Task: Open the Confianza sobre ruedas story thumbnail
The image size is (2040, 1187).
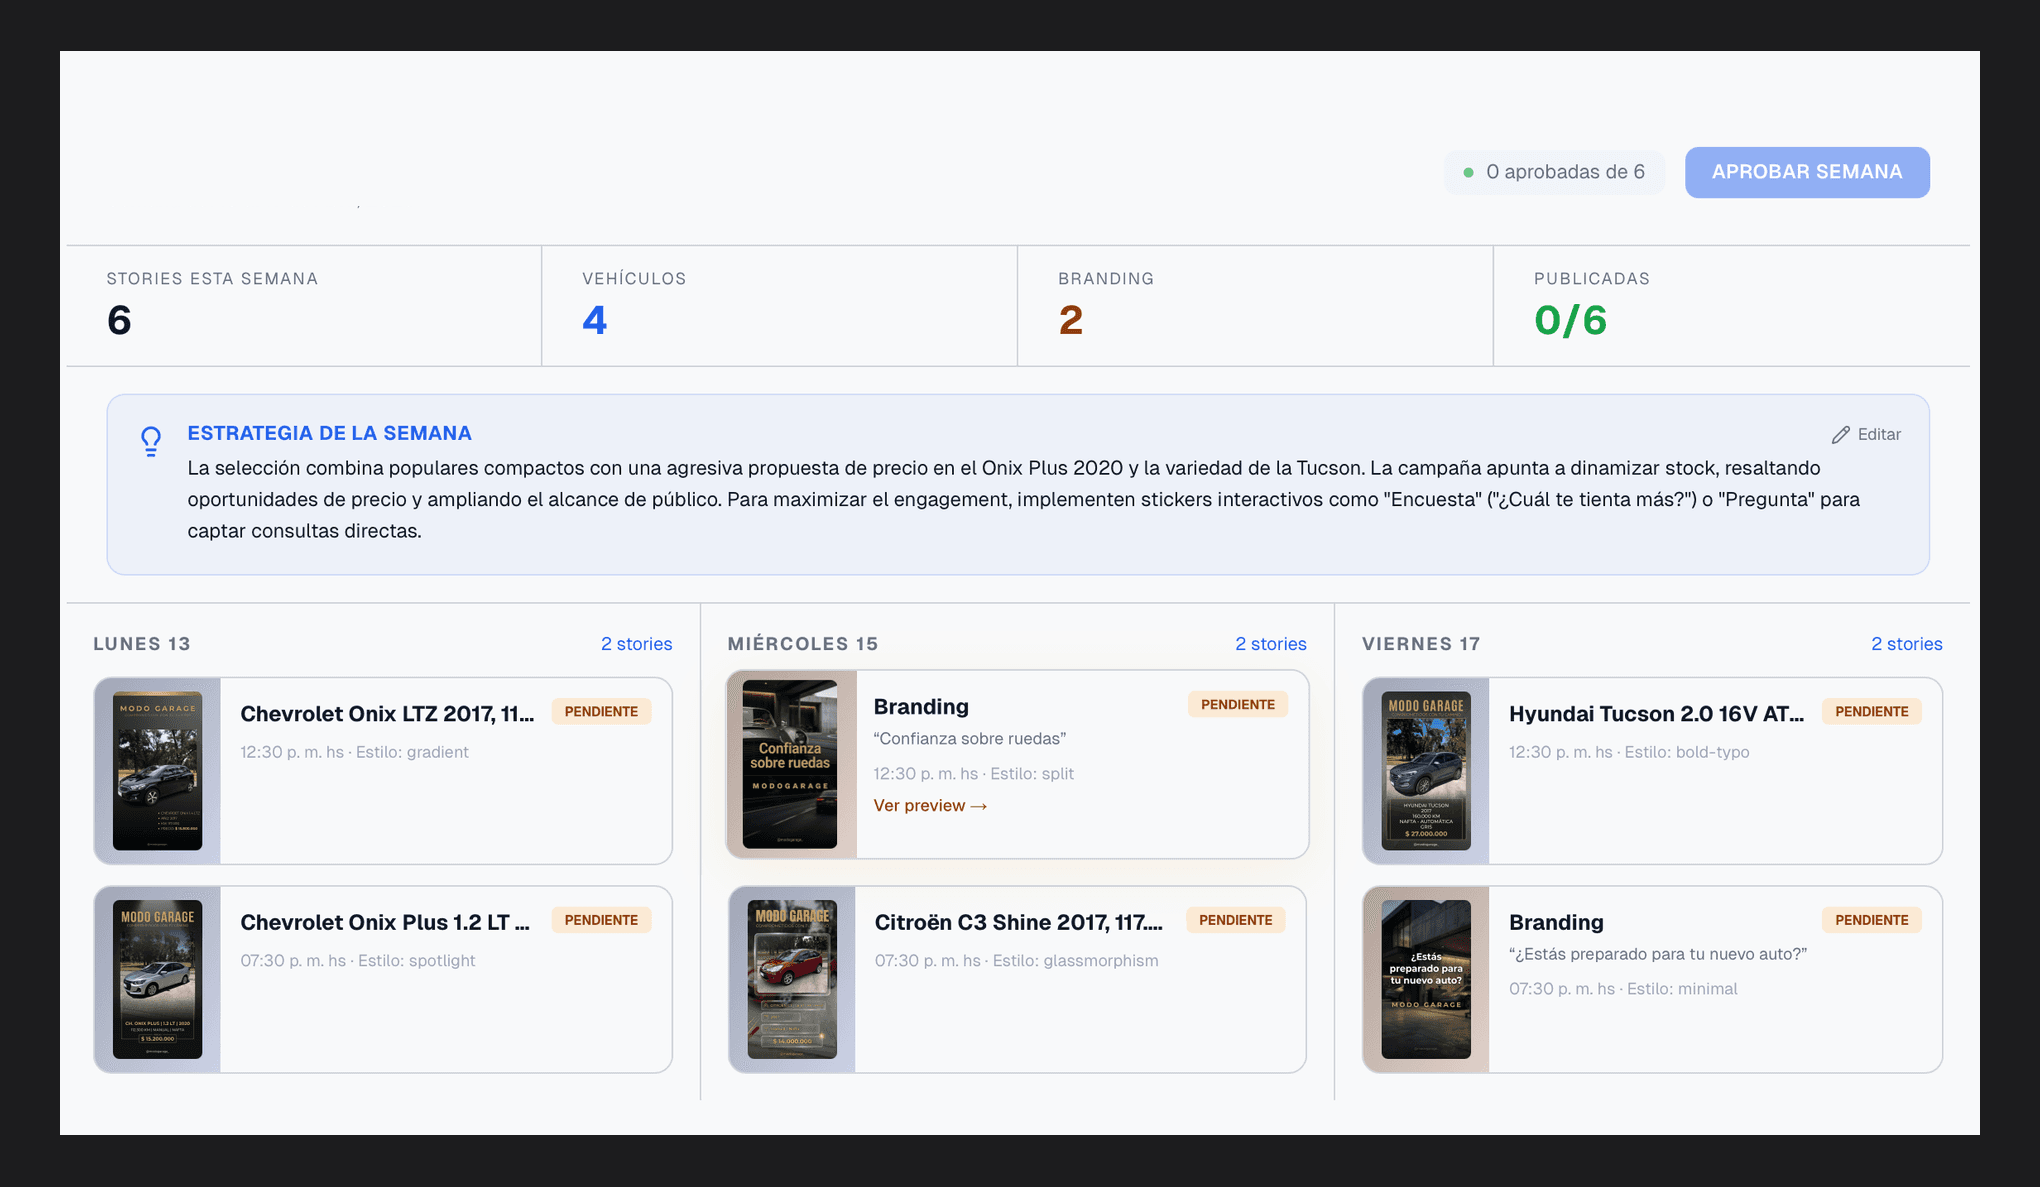Action: pyautogui.click(x=790, y=765)
